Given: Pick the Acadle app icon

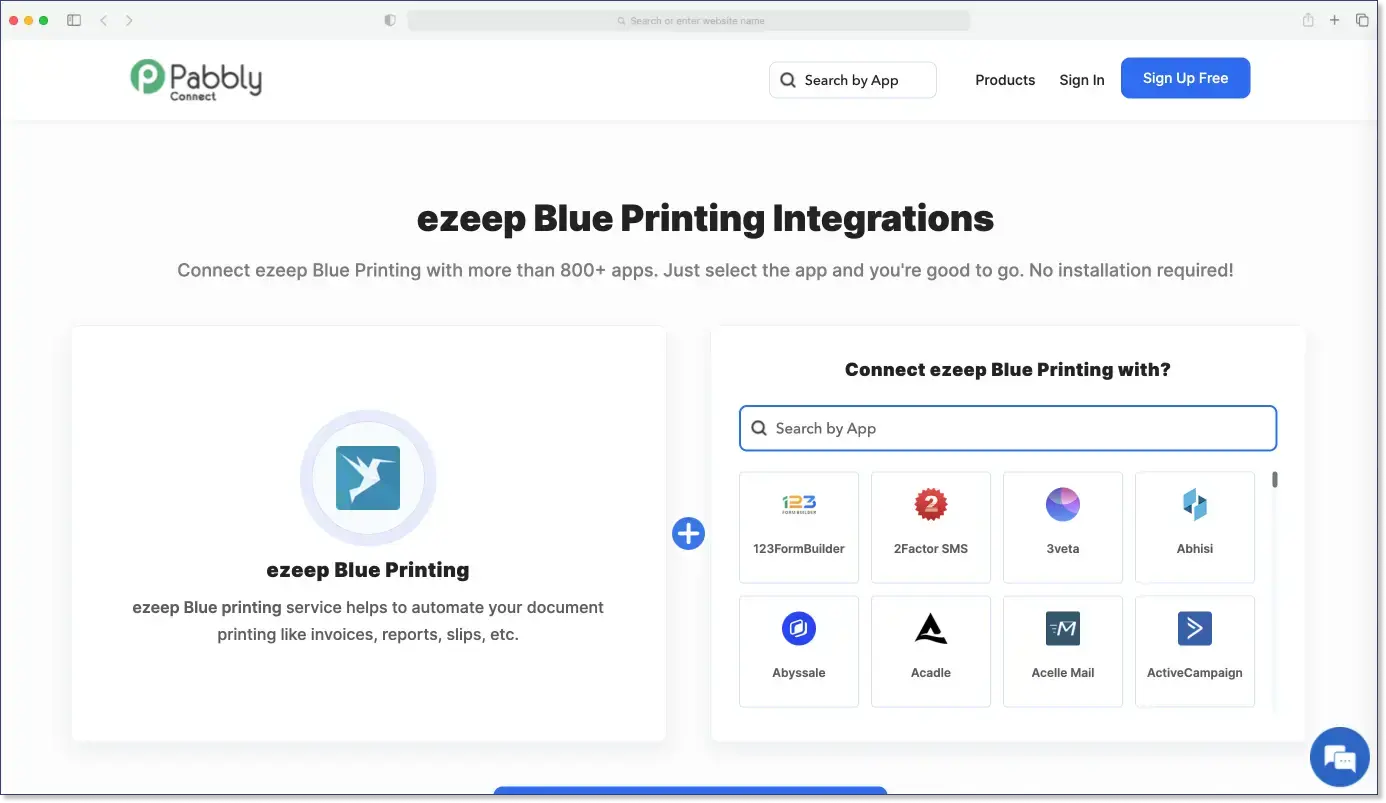Looking at the screenshot, I should 930,628.
